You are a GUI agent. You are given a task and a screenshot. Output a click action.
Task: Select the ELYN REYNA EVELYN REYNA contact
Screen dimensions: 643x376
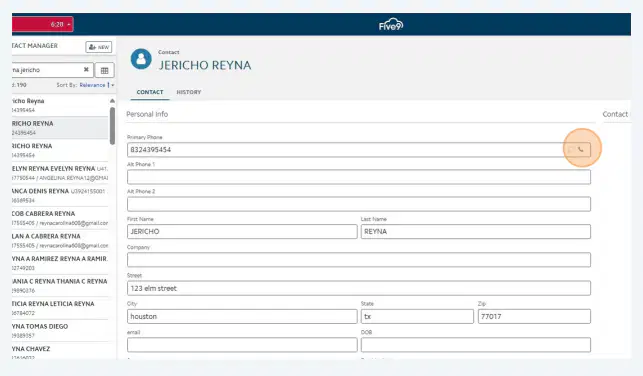coord(60,173)
